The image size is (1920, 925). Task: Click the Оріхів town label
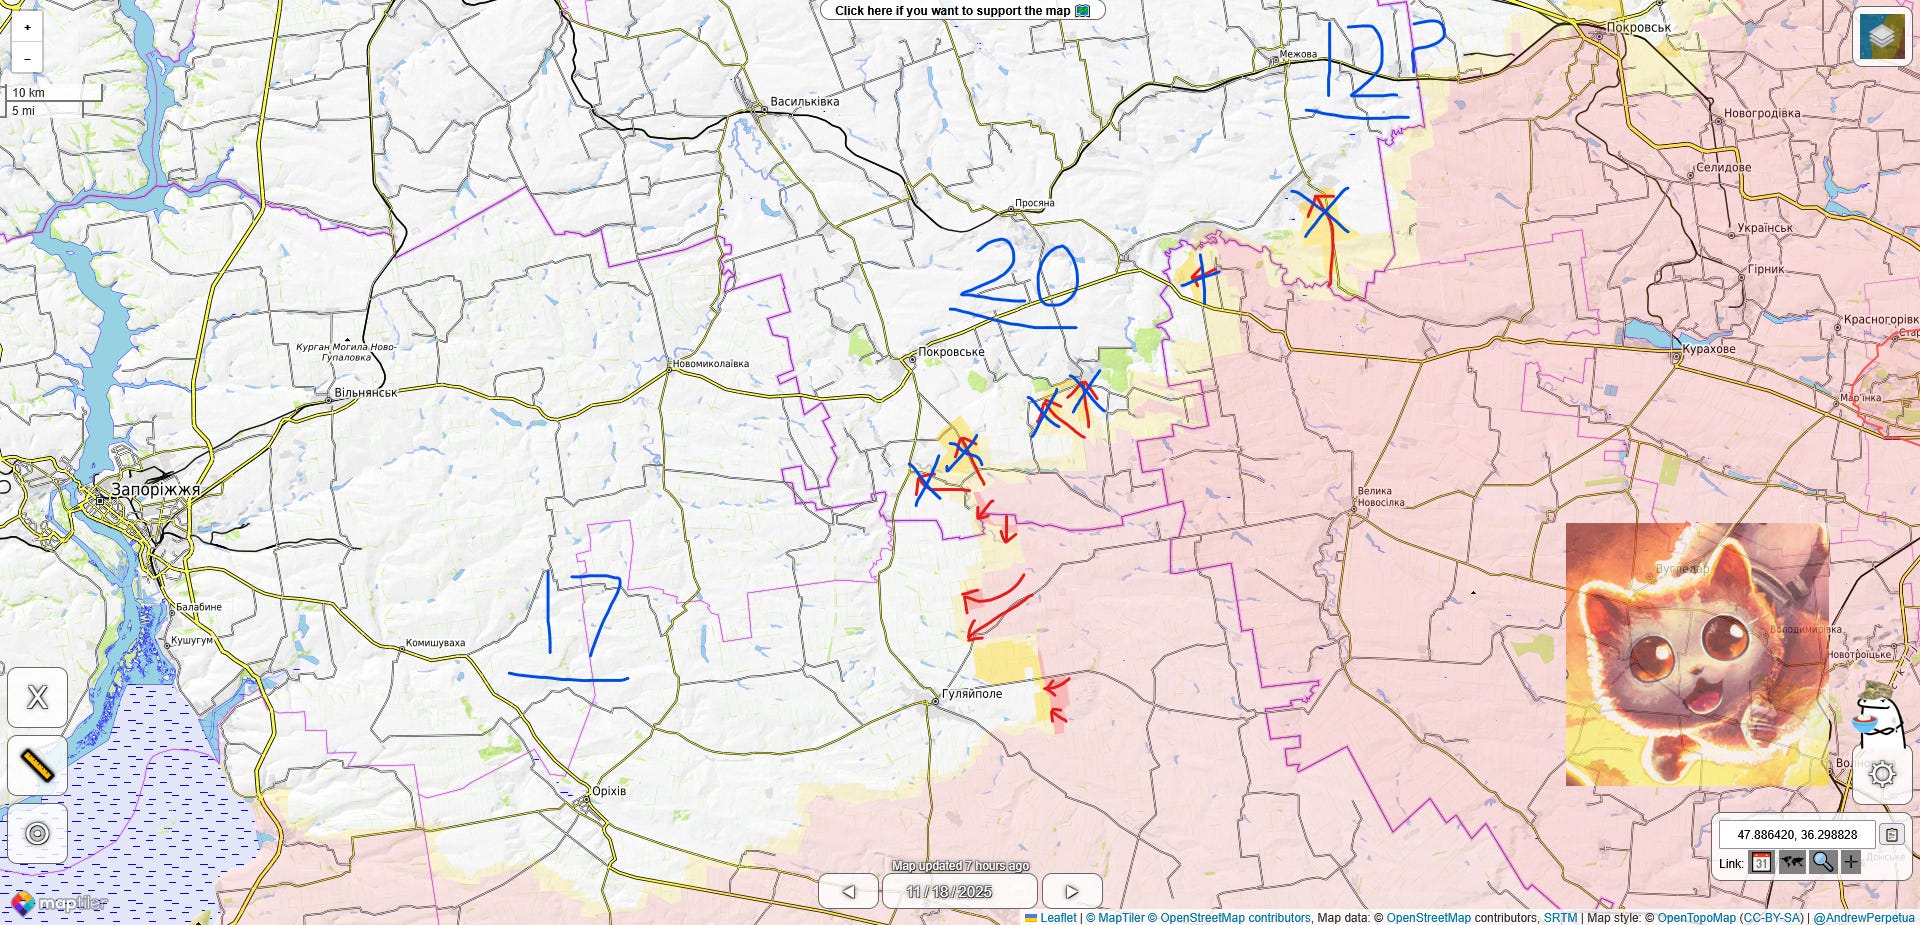pyautogui.click(x=609, y=790)
